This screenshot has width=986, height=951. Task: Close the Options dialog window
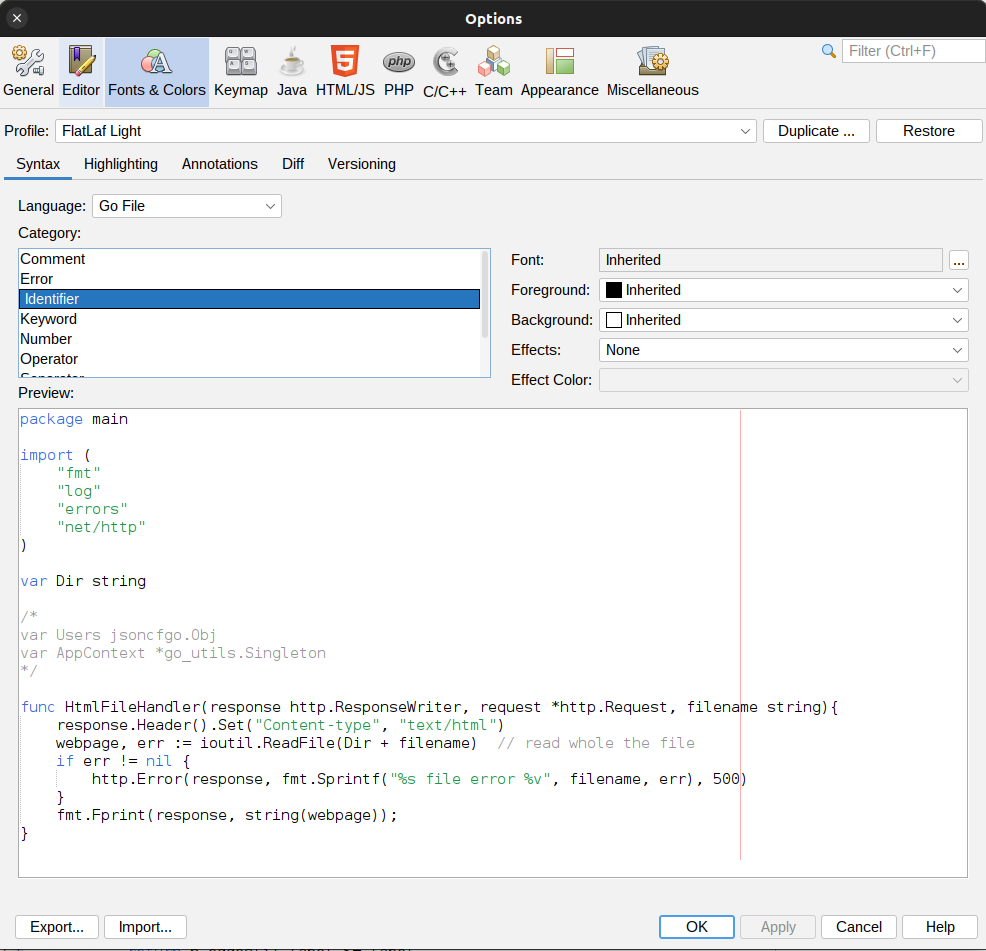click(x=17, y=18)
